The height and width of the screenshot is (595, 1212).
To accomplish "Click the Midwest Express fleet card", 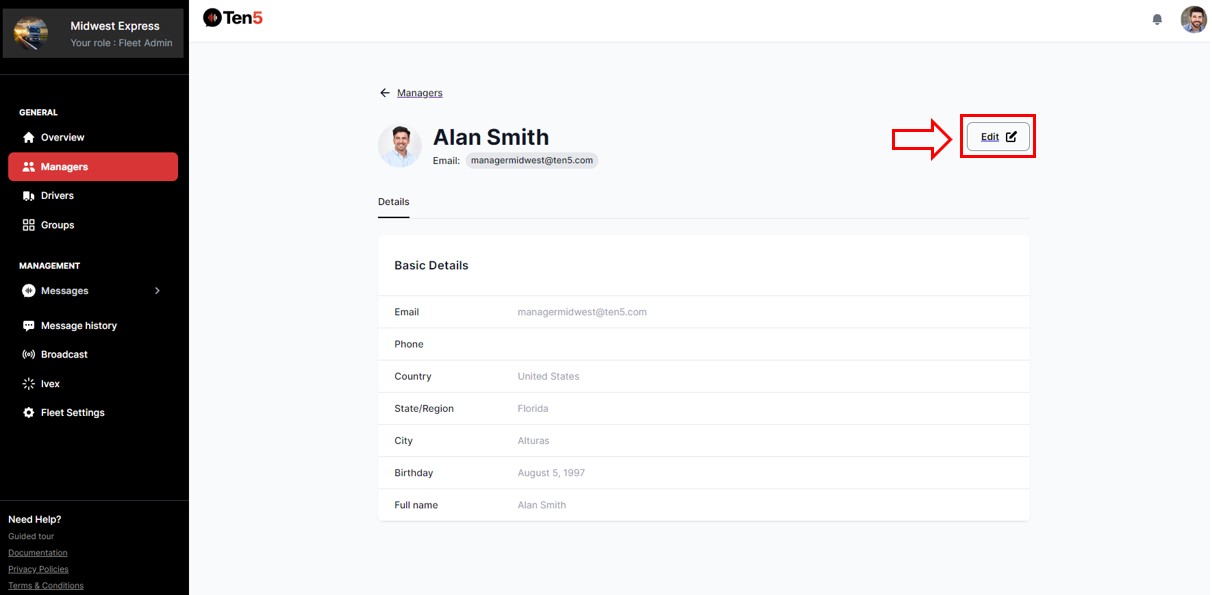I will (93, 33).
